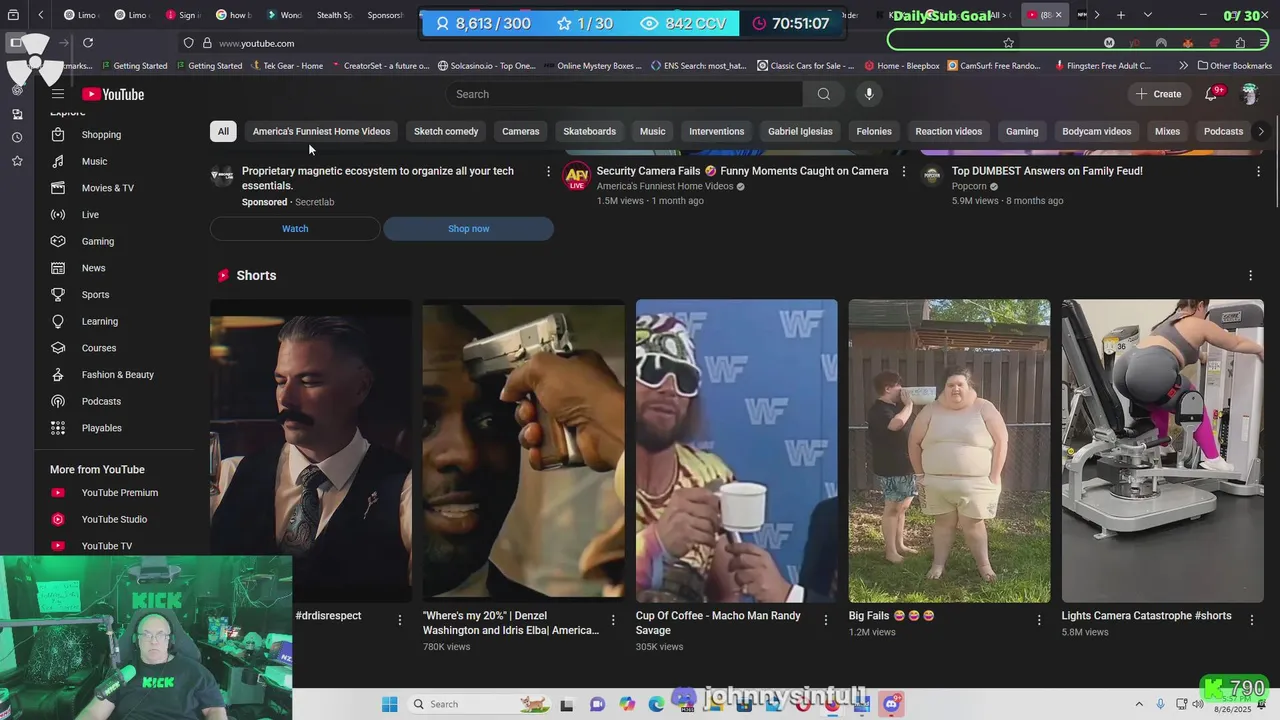
Task: Visit the Popcorn channel link
Action: [x=969, y=186]
